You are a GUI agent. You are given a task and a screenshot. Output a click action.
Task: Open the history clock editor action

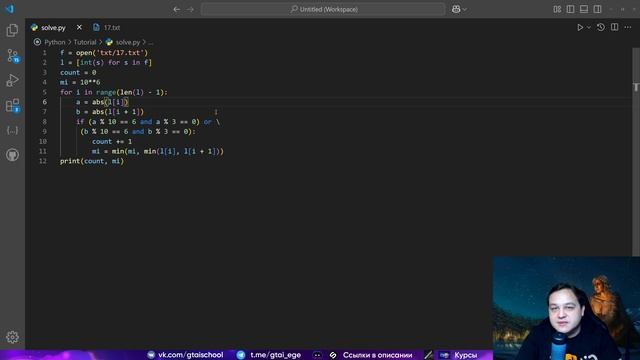[601, 27]
